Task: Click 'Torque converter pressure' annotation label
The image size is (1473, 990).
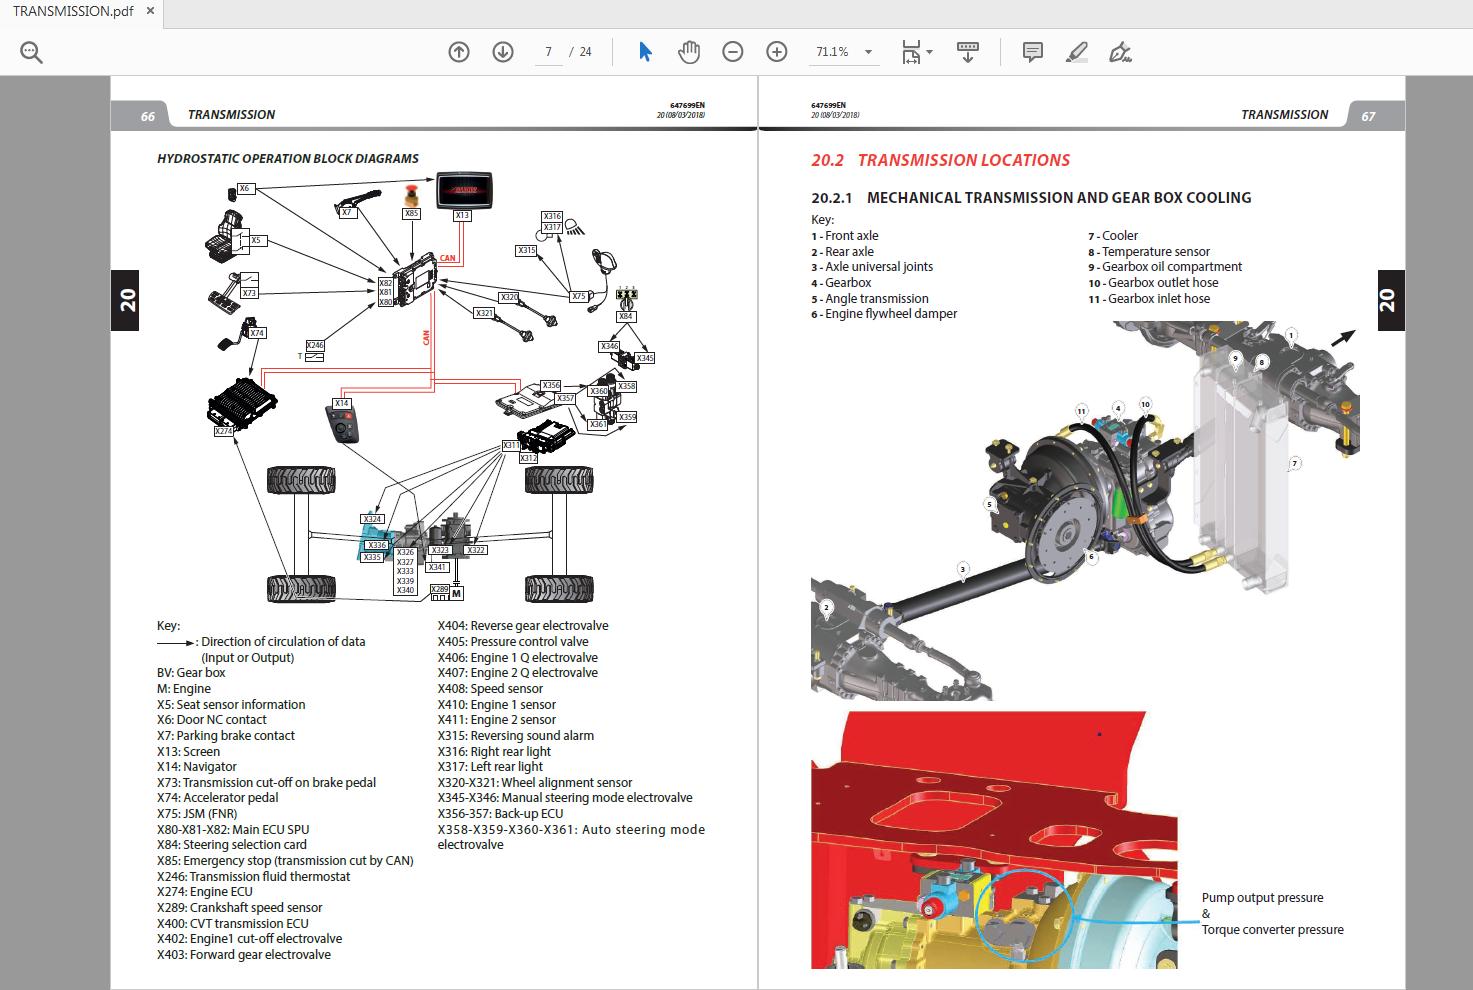Action: (x=1272, y=930)
